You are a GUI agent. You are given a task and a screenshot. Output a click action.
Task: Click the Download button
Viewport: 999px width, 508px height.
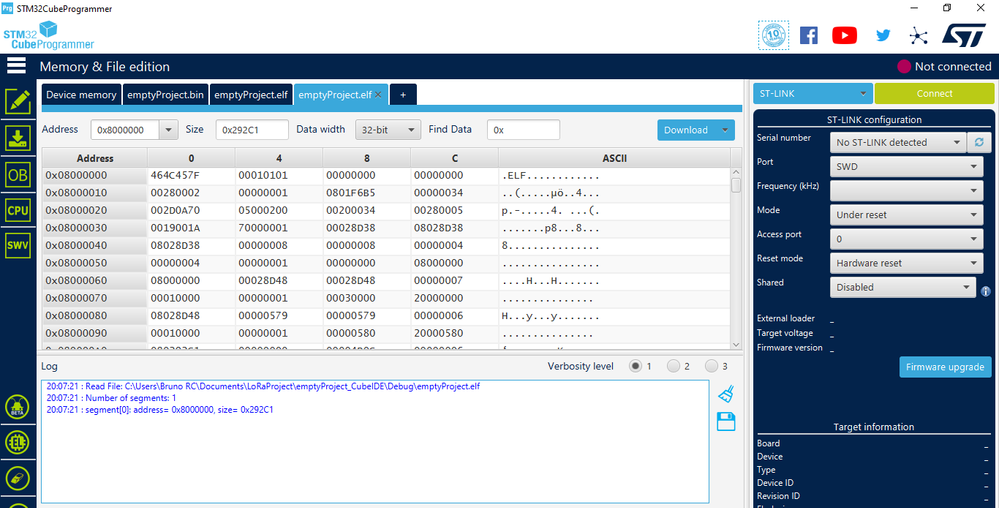[686, 130]
